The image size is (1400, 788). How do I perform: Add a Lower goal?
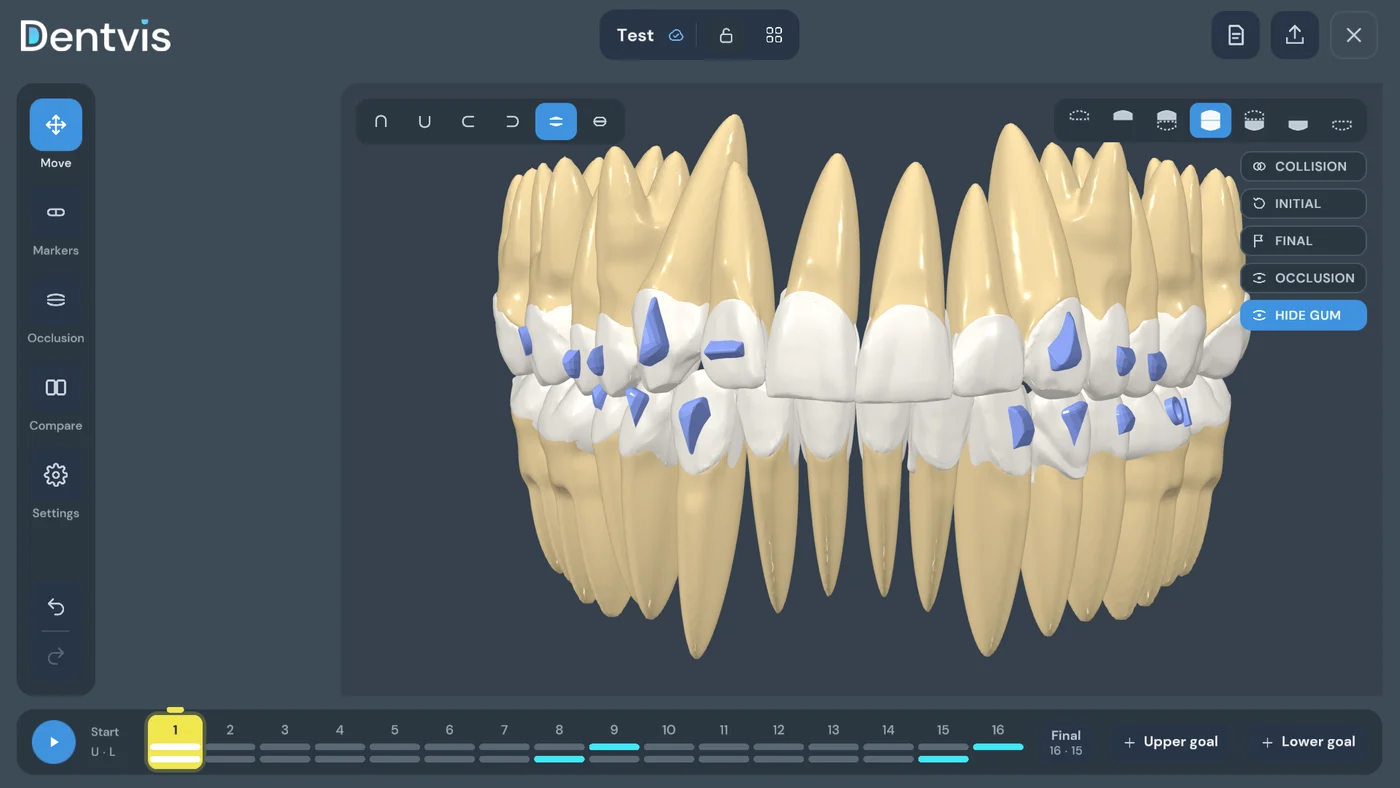point(1308,742)
